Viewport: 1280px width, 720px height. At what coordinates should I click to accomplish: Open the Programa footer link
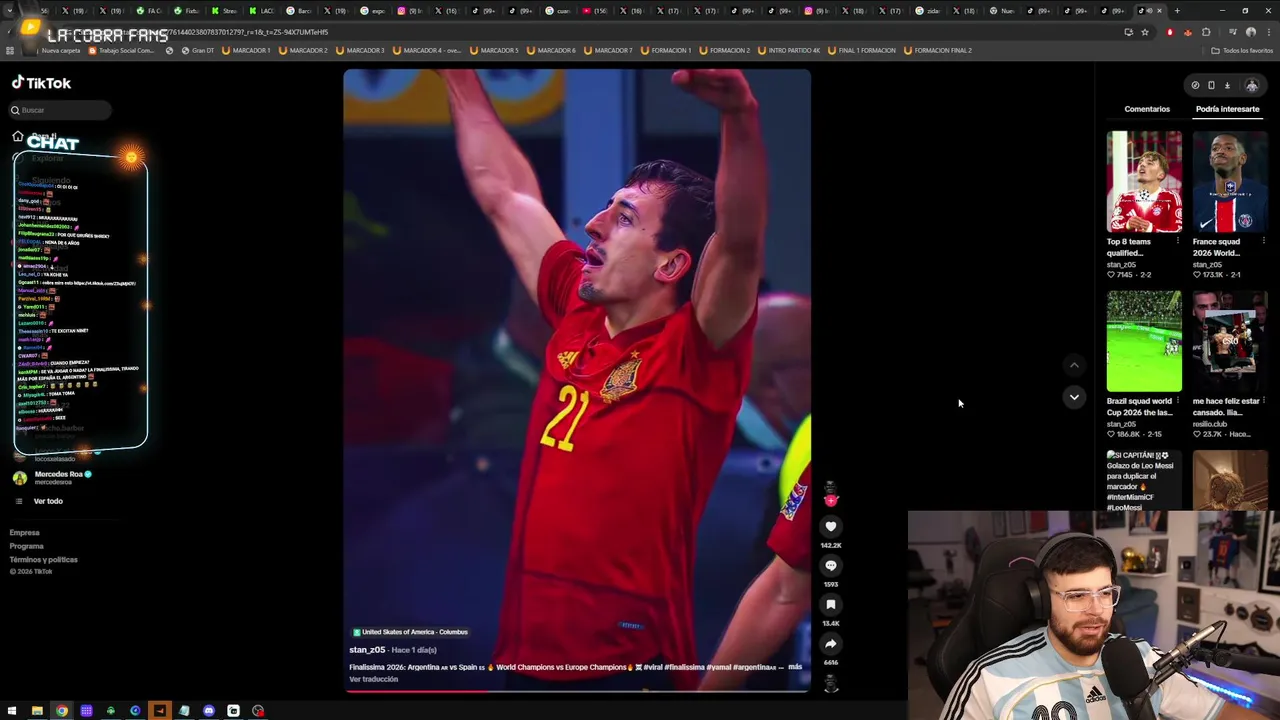coord(26,546)
